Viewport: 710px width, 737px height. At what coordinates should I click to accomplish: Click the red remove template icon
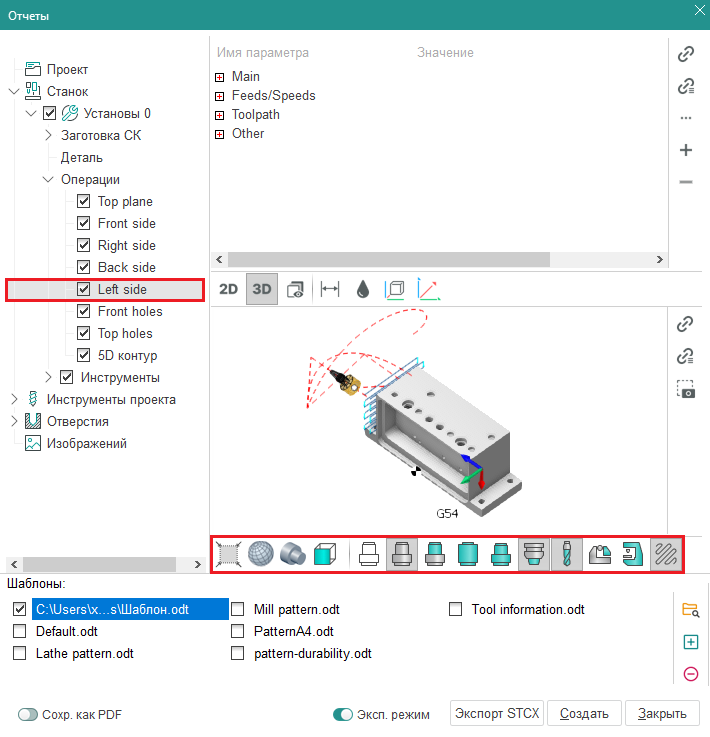(x=690, y=674)
